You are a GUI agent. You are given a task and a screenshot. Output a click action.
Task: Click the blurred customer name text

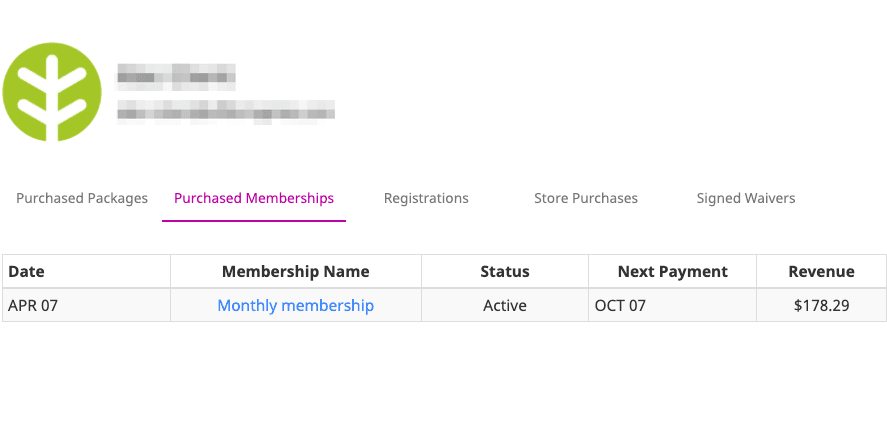coord(176,77)
